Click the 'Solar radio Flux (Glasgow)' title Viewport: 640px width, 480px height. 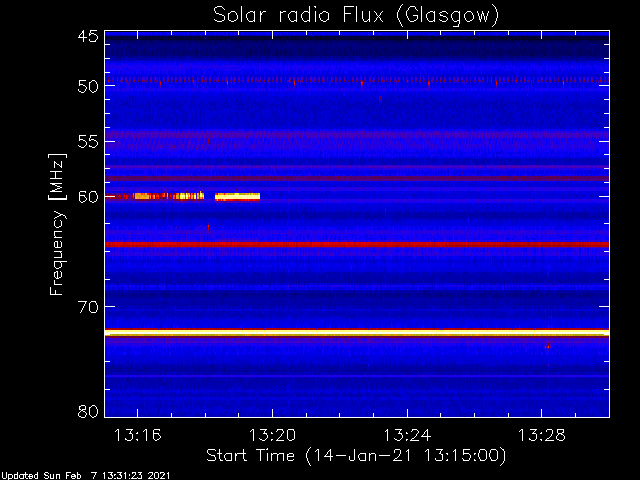pos(356,16)
